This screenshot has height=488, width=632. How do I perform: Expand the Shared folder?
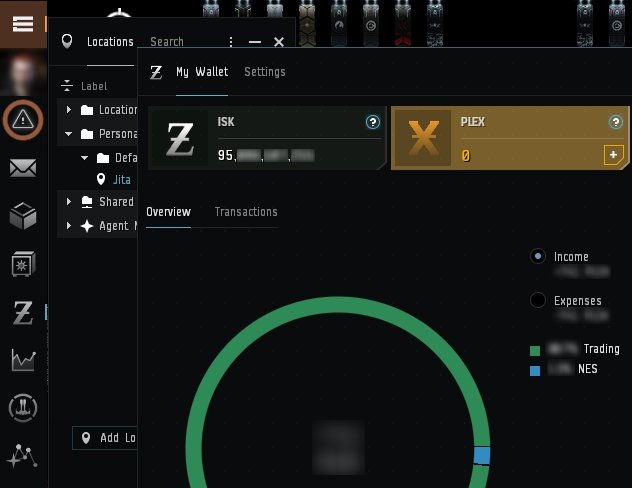pyautogui.click(x=69, y=201)
